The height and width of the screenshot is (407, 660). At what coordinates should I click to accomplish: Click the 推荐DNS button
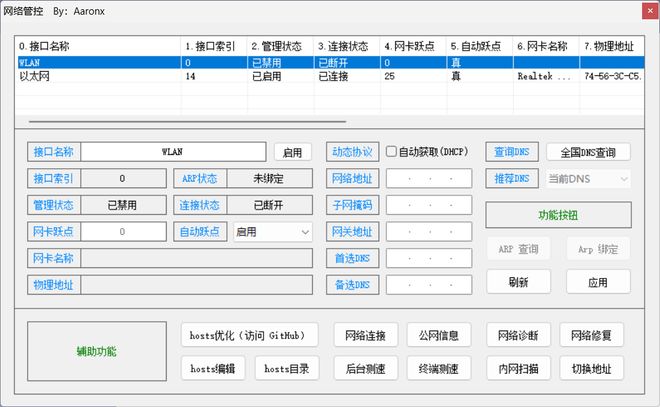[x=511, y=178]
